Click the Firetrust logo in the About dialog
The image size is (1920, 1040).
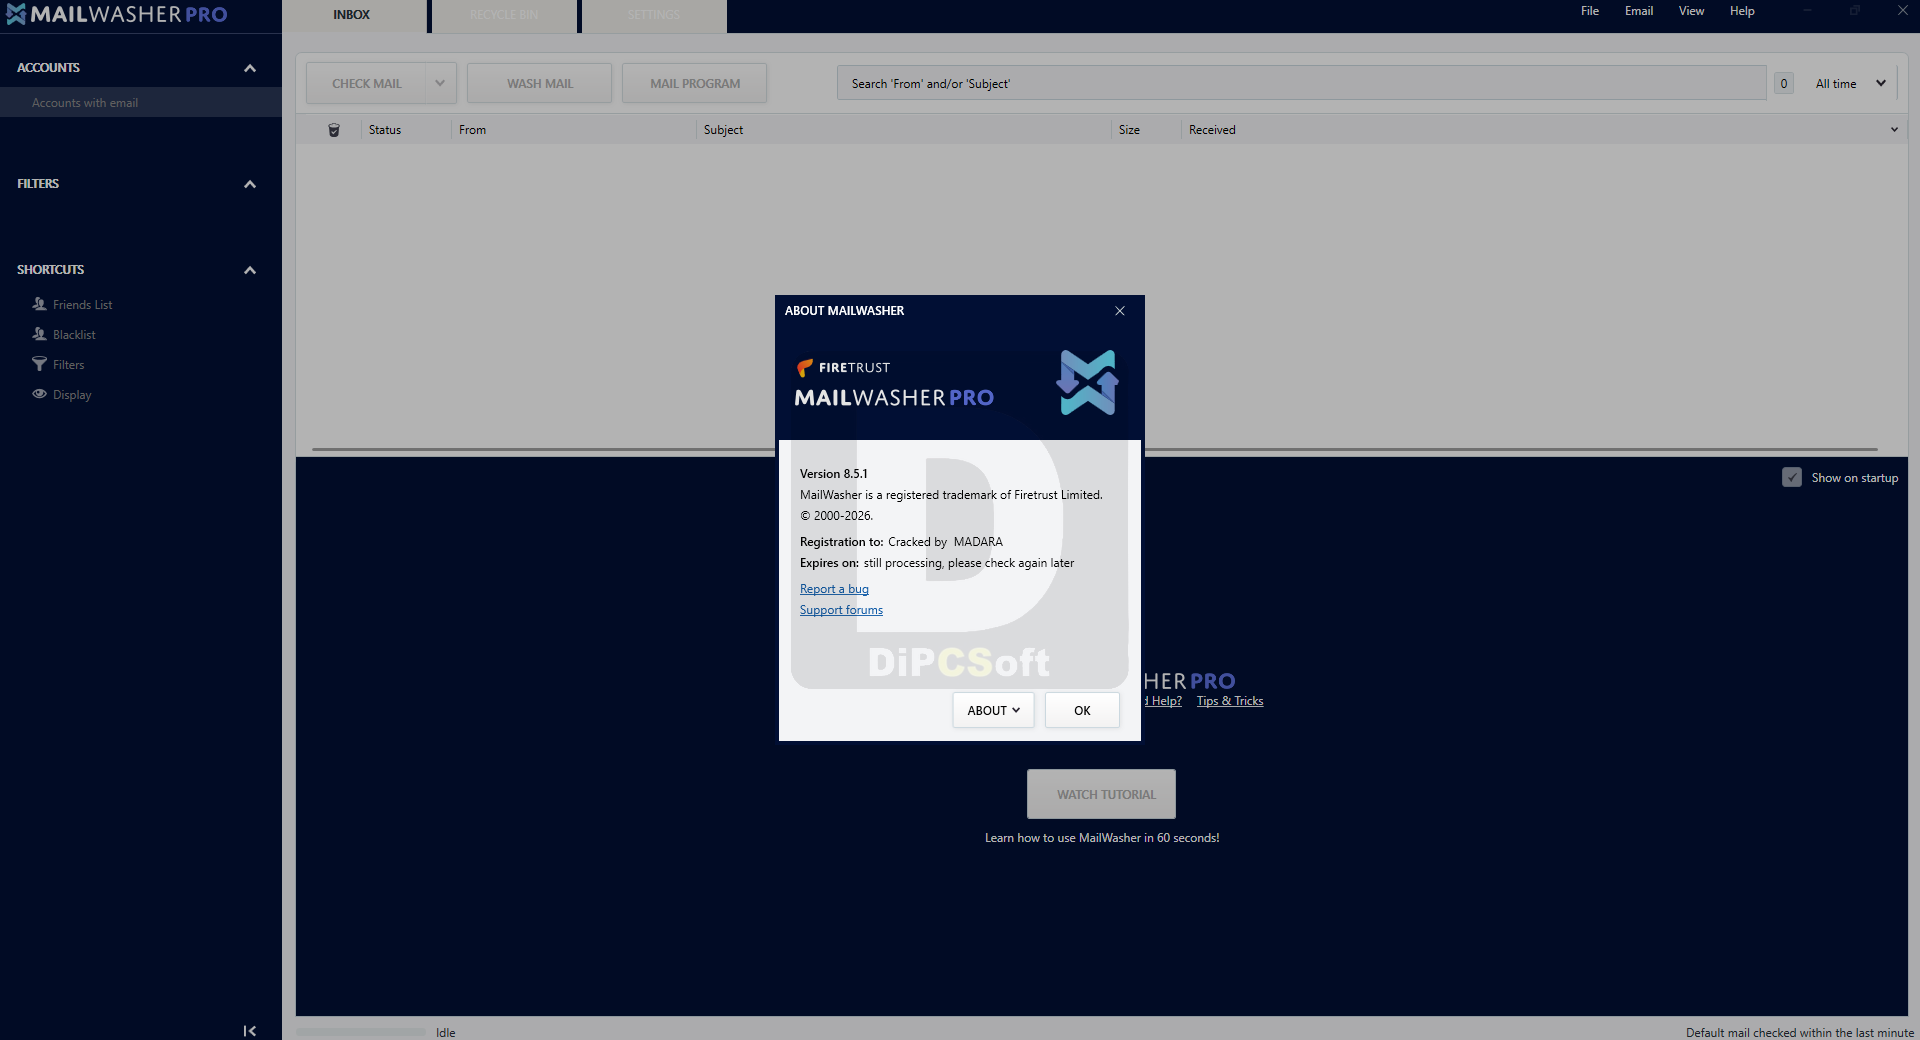[x=843, y=367]
